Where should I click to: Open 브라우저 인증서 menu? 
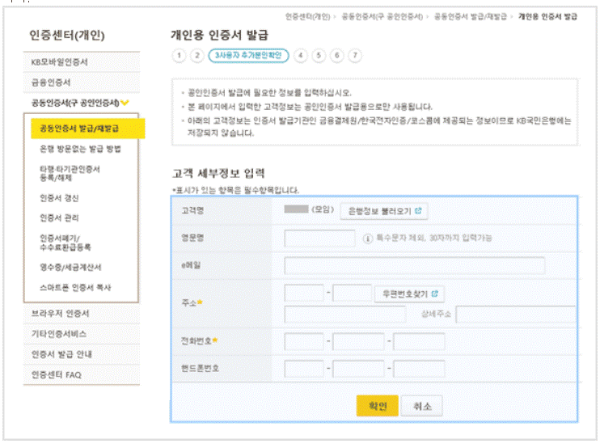coord(82,313)
